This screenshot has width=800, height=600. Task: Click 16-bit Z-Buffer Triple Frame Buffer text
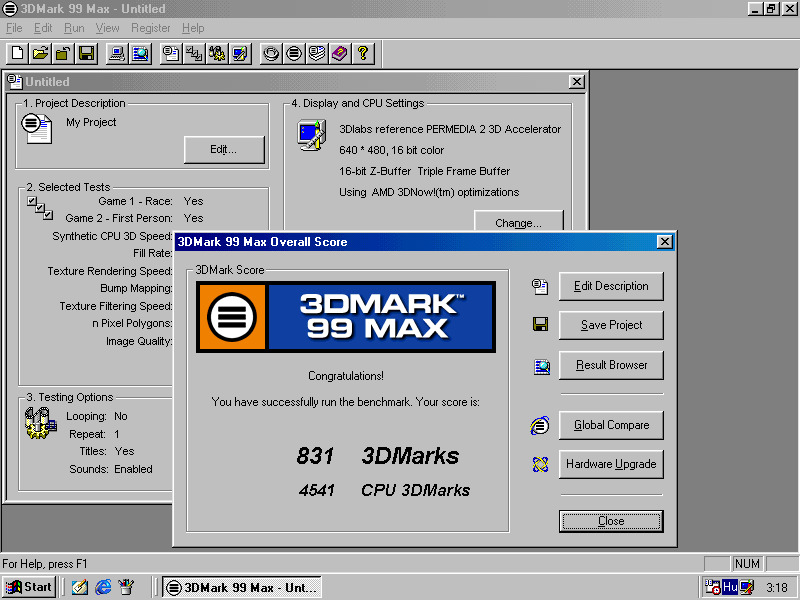[424, 171]
